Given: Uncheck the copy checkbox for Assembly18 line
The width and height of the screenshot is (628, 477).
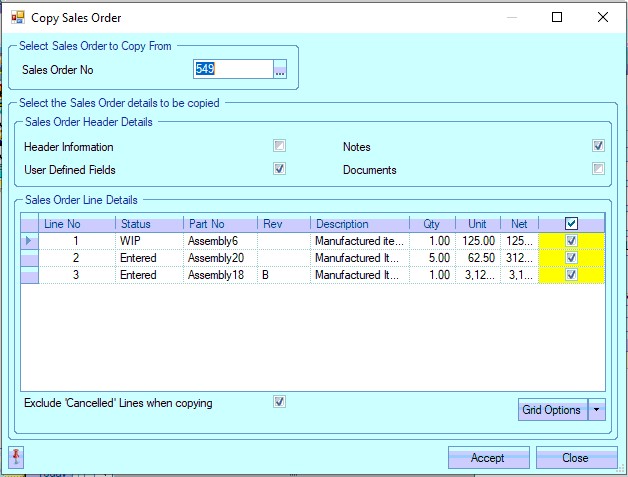Looking at the screenshot, I should 571,275.
